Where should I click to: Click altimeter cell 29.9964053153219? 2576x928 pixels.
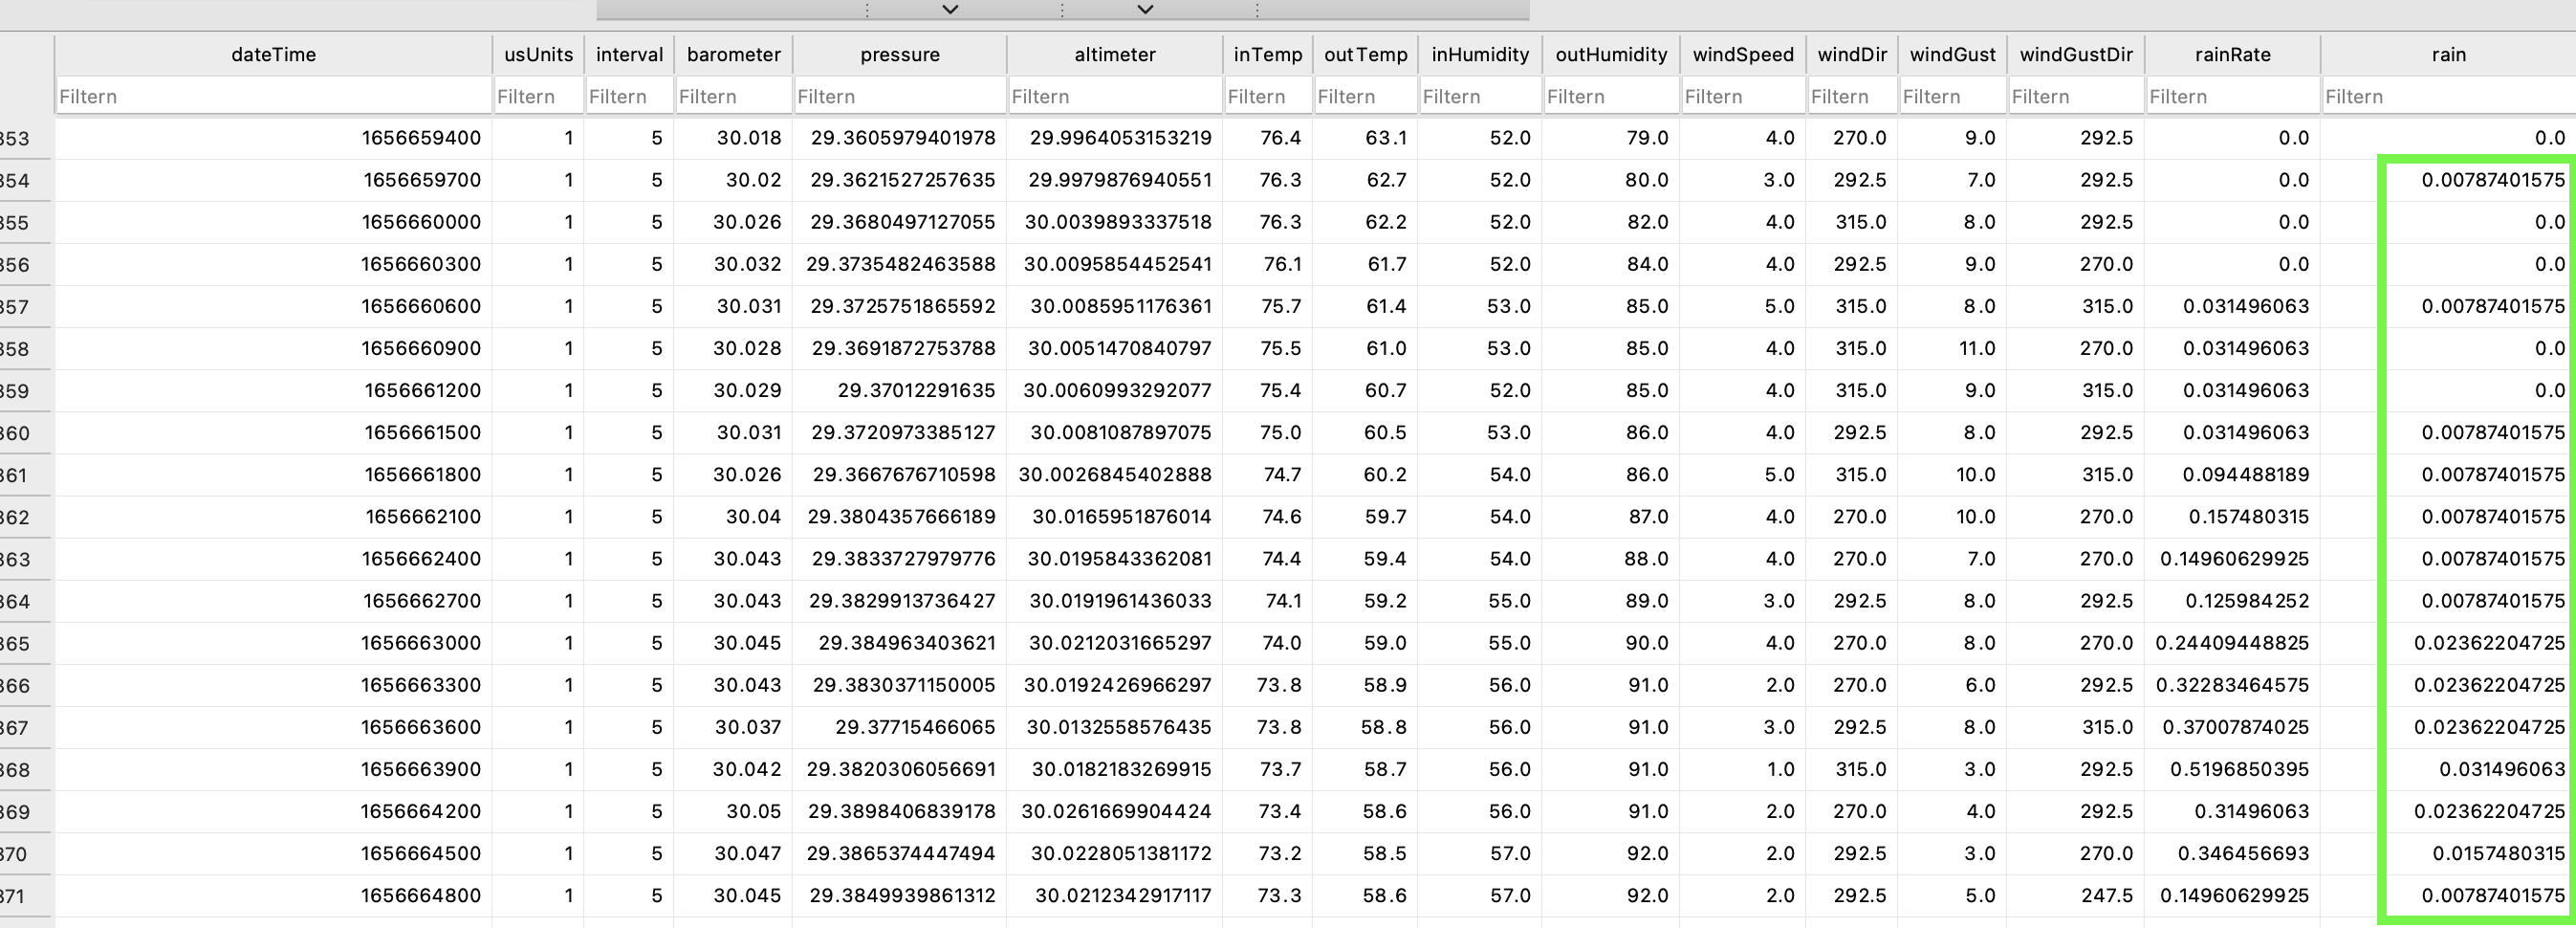1115,138
